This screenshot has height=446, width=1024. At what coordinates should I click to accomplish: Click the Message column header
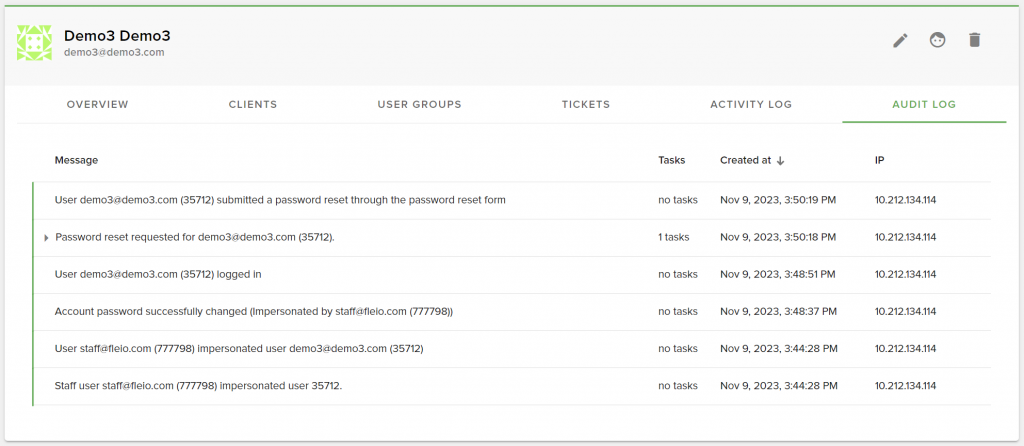[x=76, y=160]
